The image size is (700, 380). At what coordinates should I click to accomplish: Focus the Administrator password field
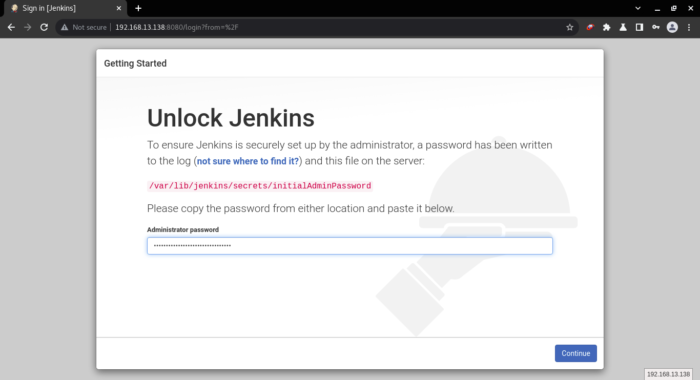[x=350, y=246]
